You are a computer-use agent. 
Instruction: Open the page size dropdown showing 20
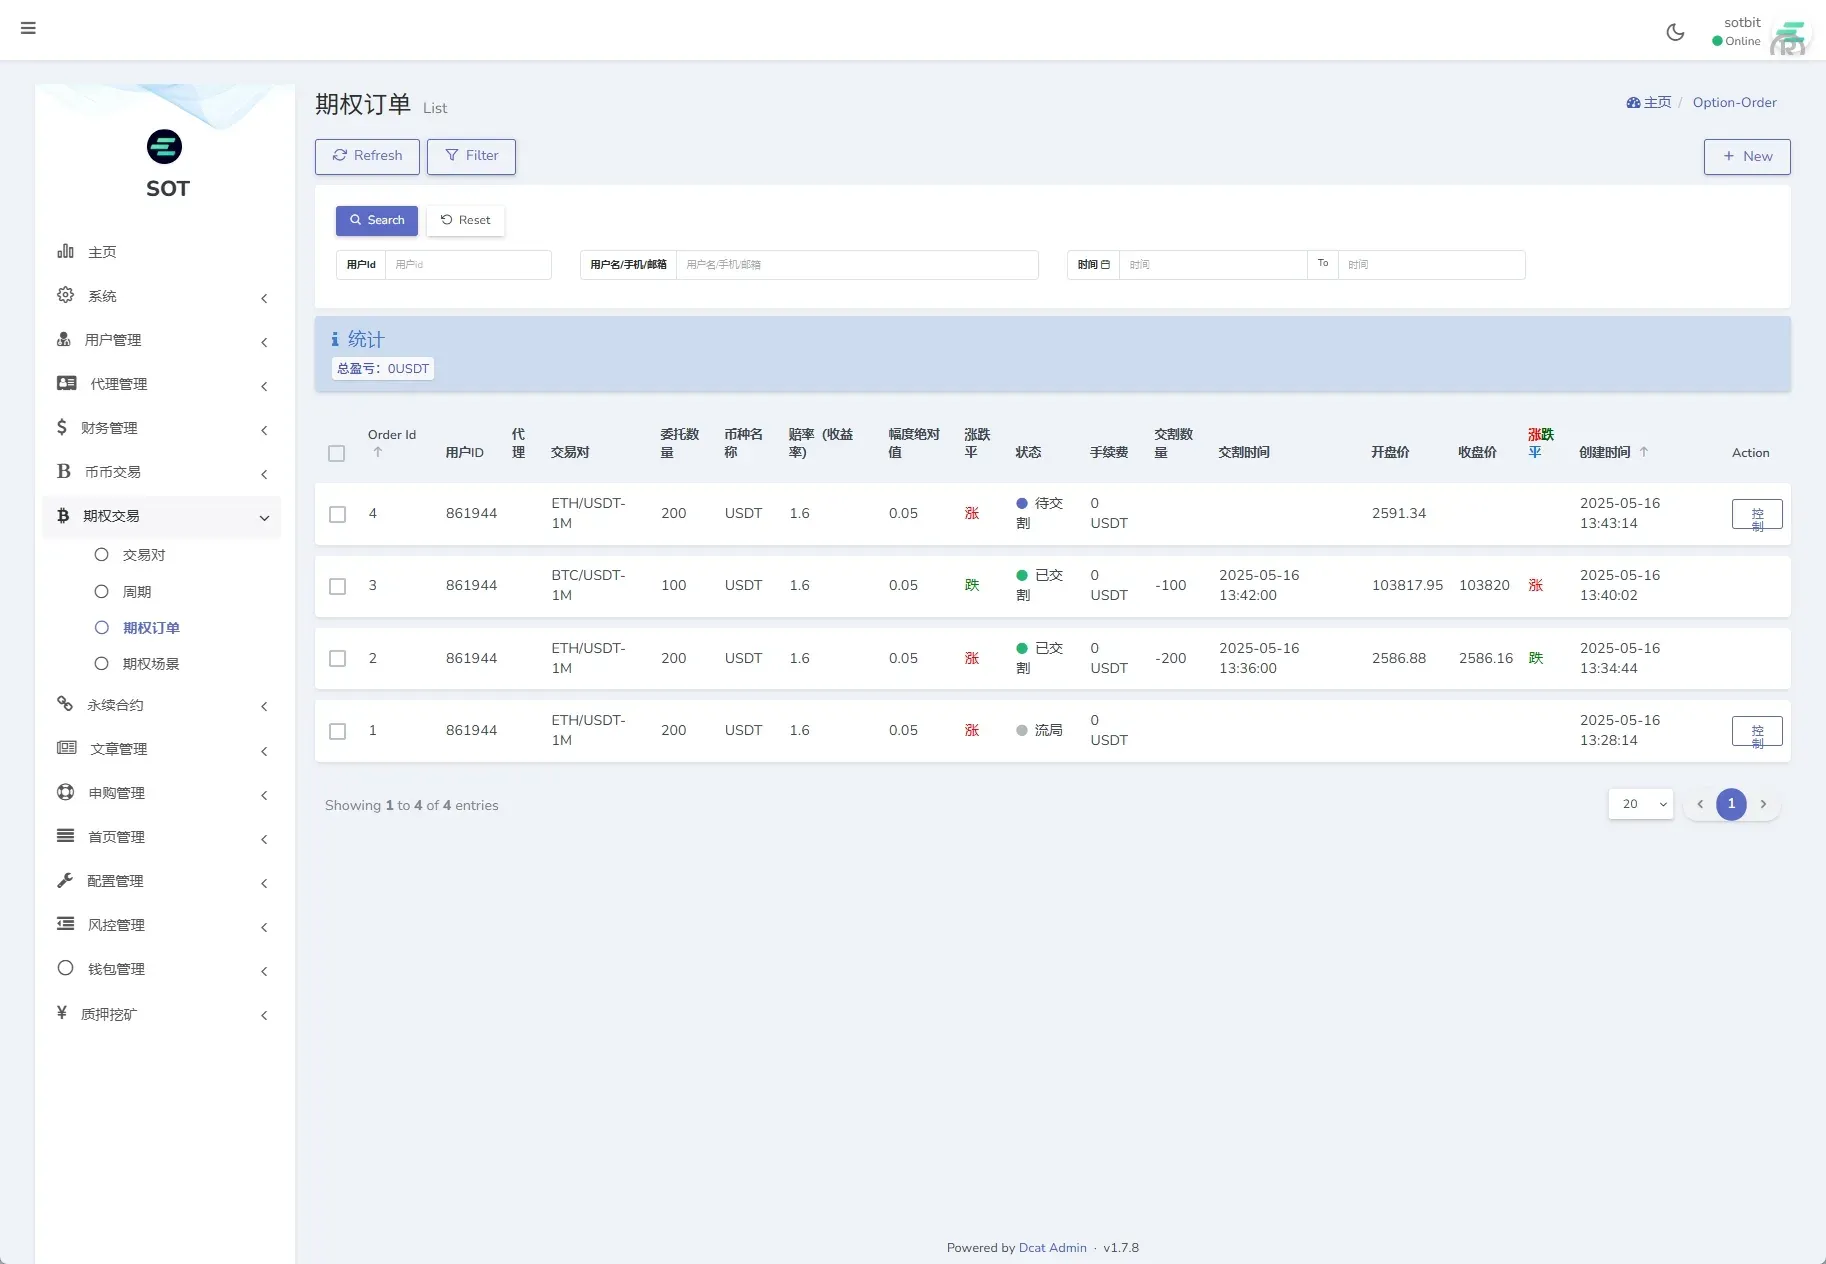(x=1640, y=804)
